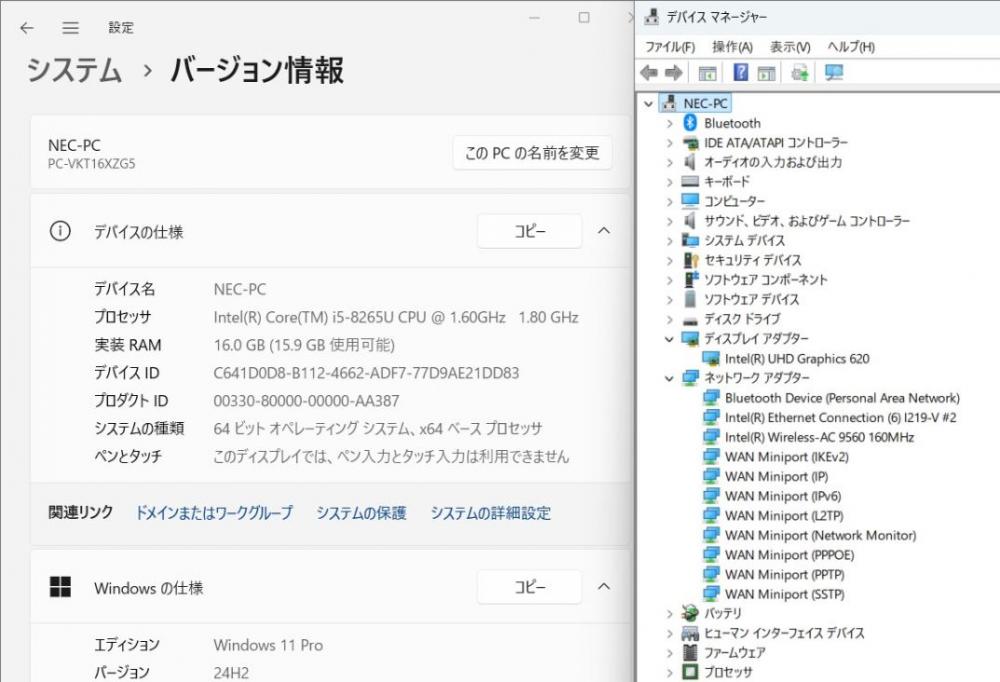Click the security devices key icon
1000x682 pixels.
(x=691, y=260)
